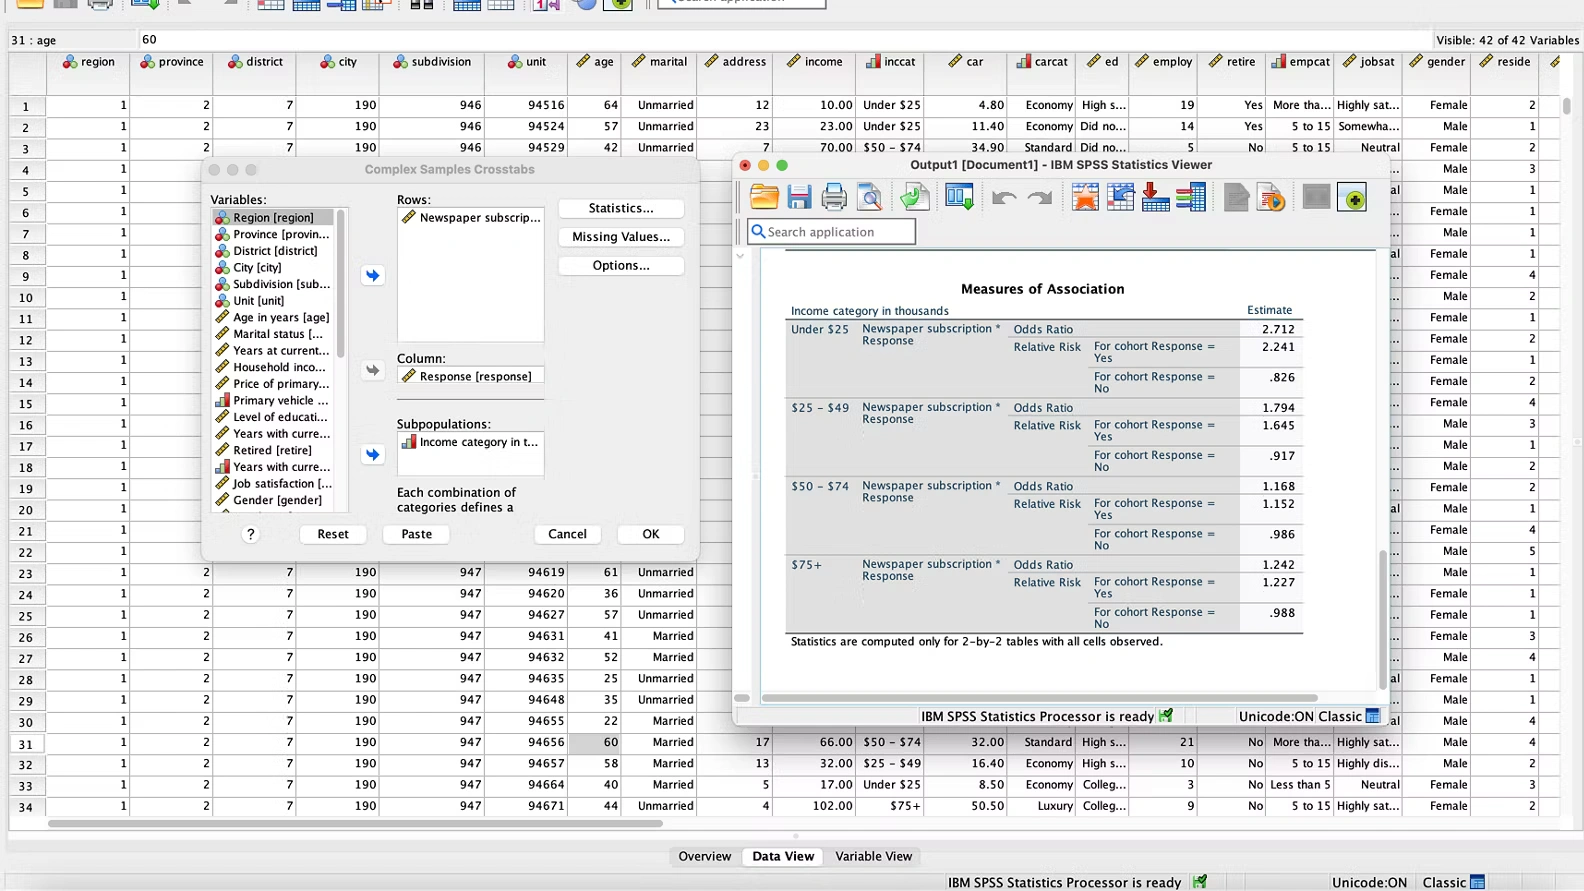Viewport: 1584px width, 891px height.
Task: Click the Missing Values... button
Action: point(621,237)
